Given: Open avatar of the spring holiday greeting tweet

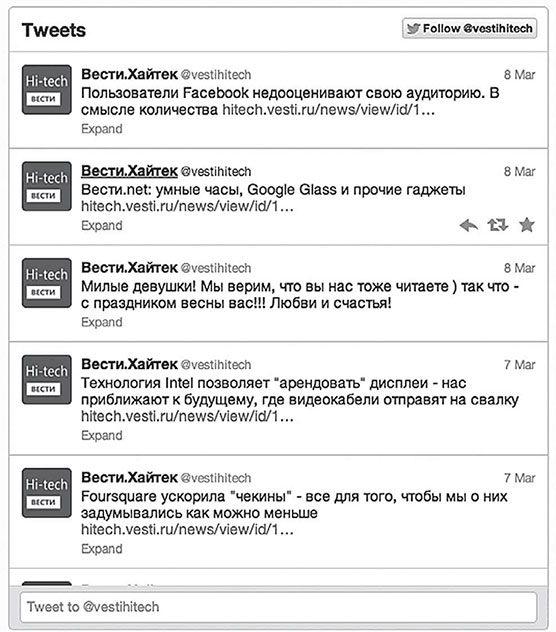Looking at the screenshot, I should 47,283.
